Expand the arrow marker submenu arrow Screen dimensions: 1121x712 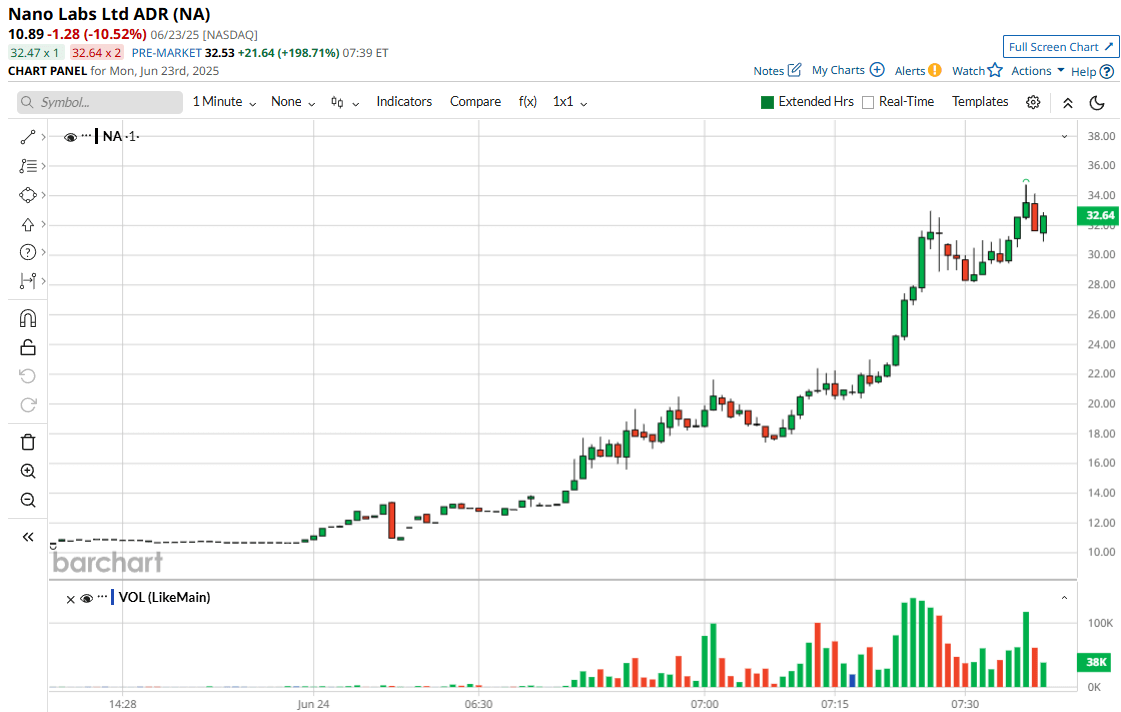click(x=44, y=224)
